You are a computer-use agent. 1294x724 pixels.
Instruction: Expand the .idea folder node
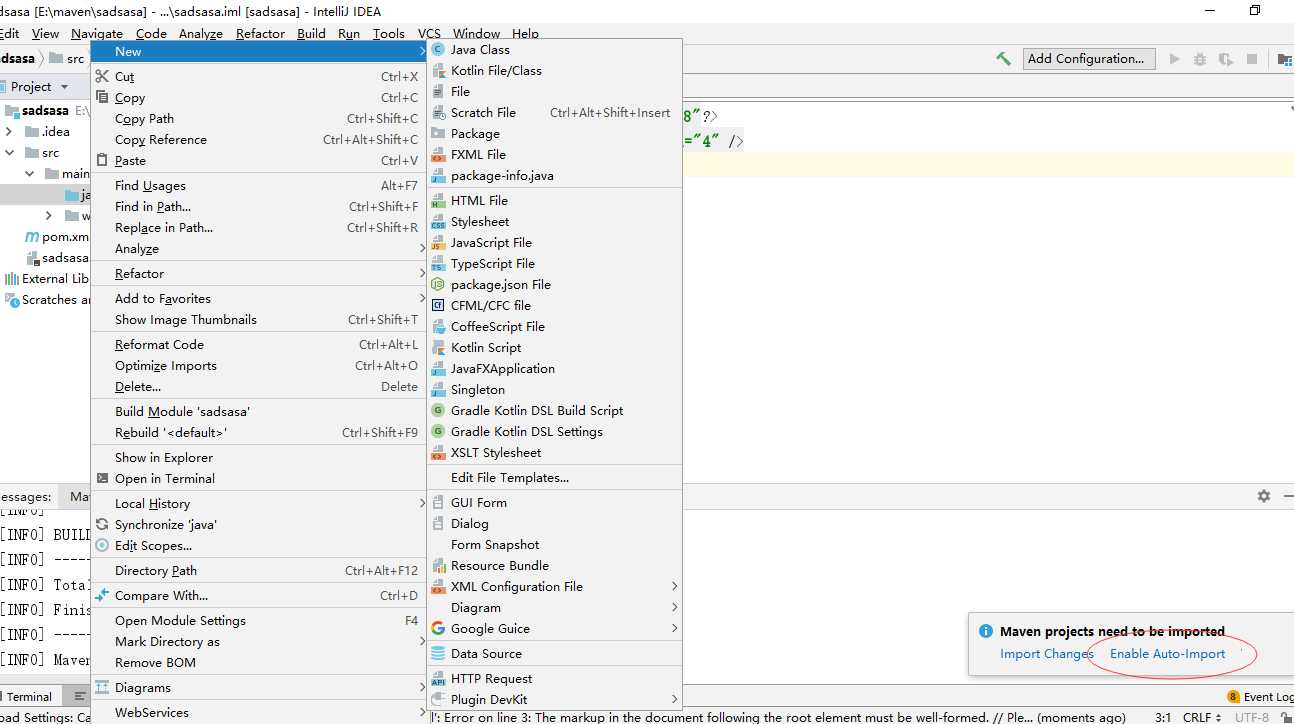tap(9, 131)
